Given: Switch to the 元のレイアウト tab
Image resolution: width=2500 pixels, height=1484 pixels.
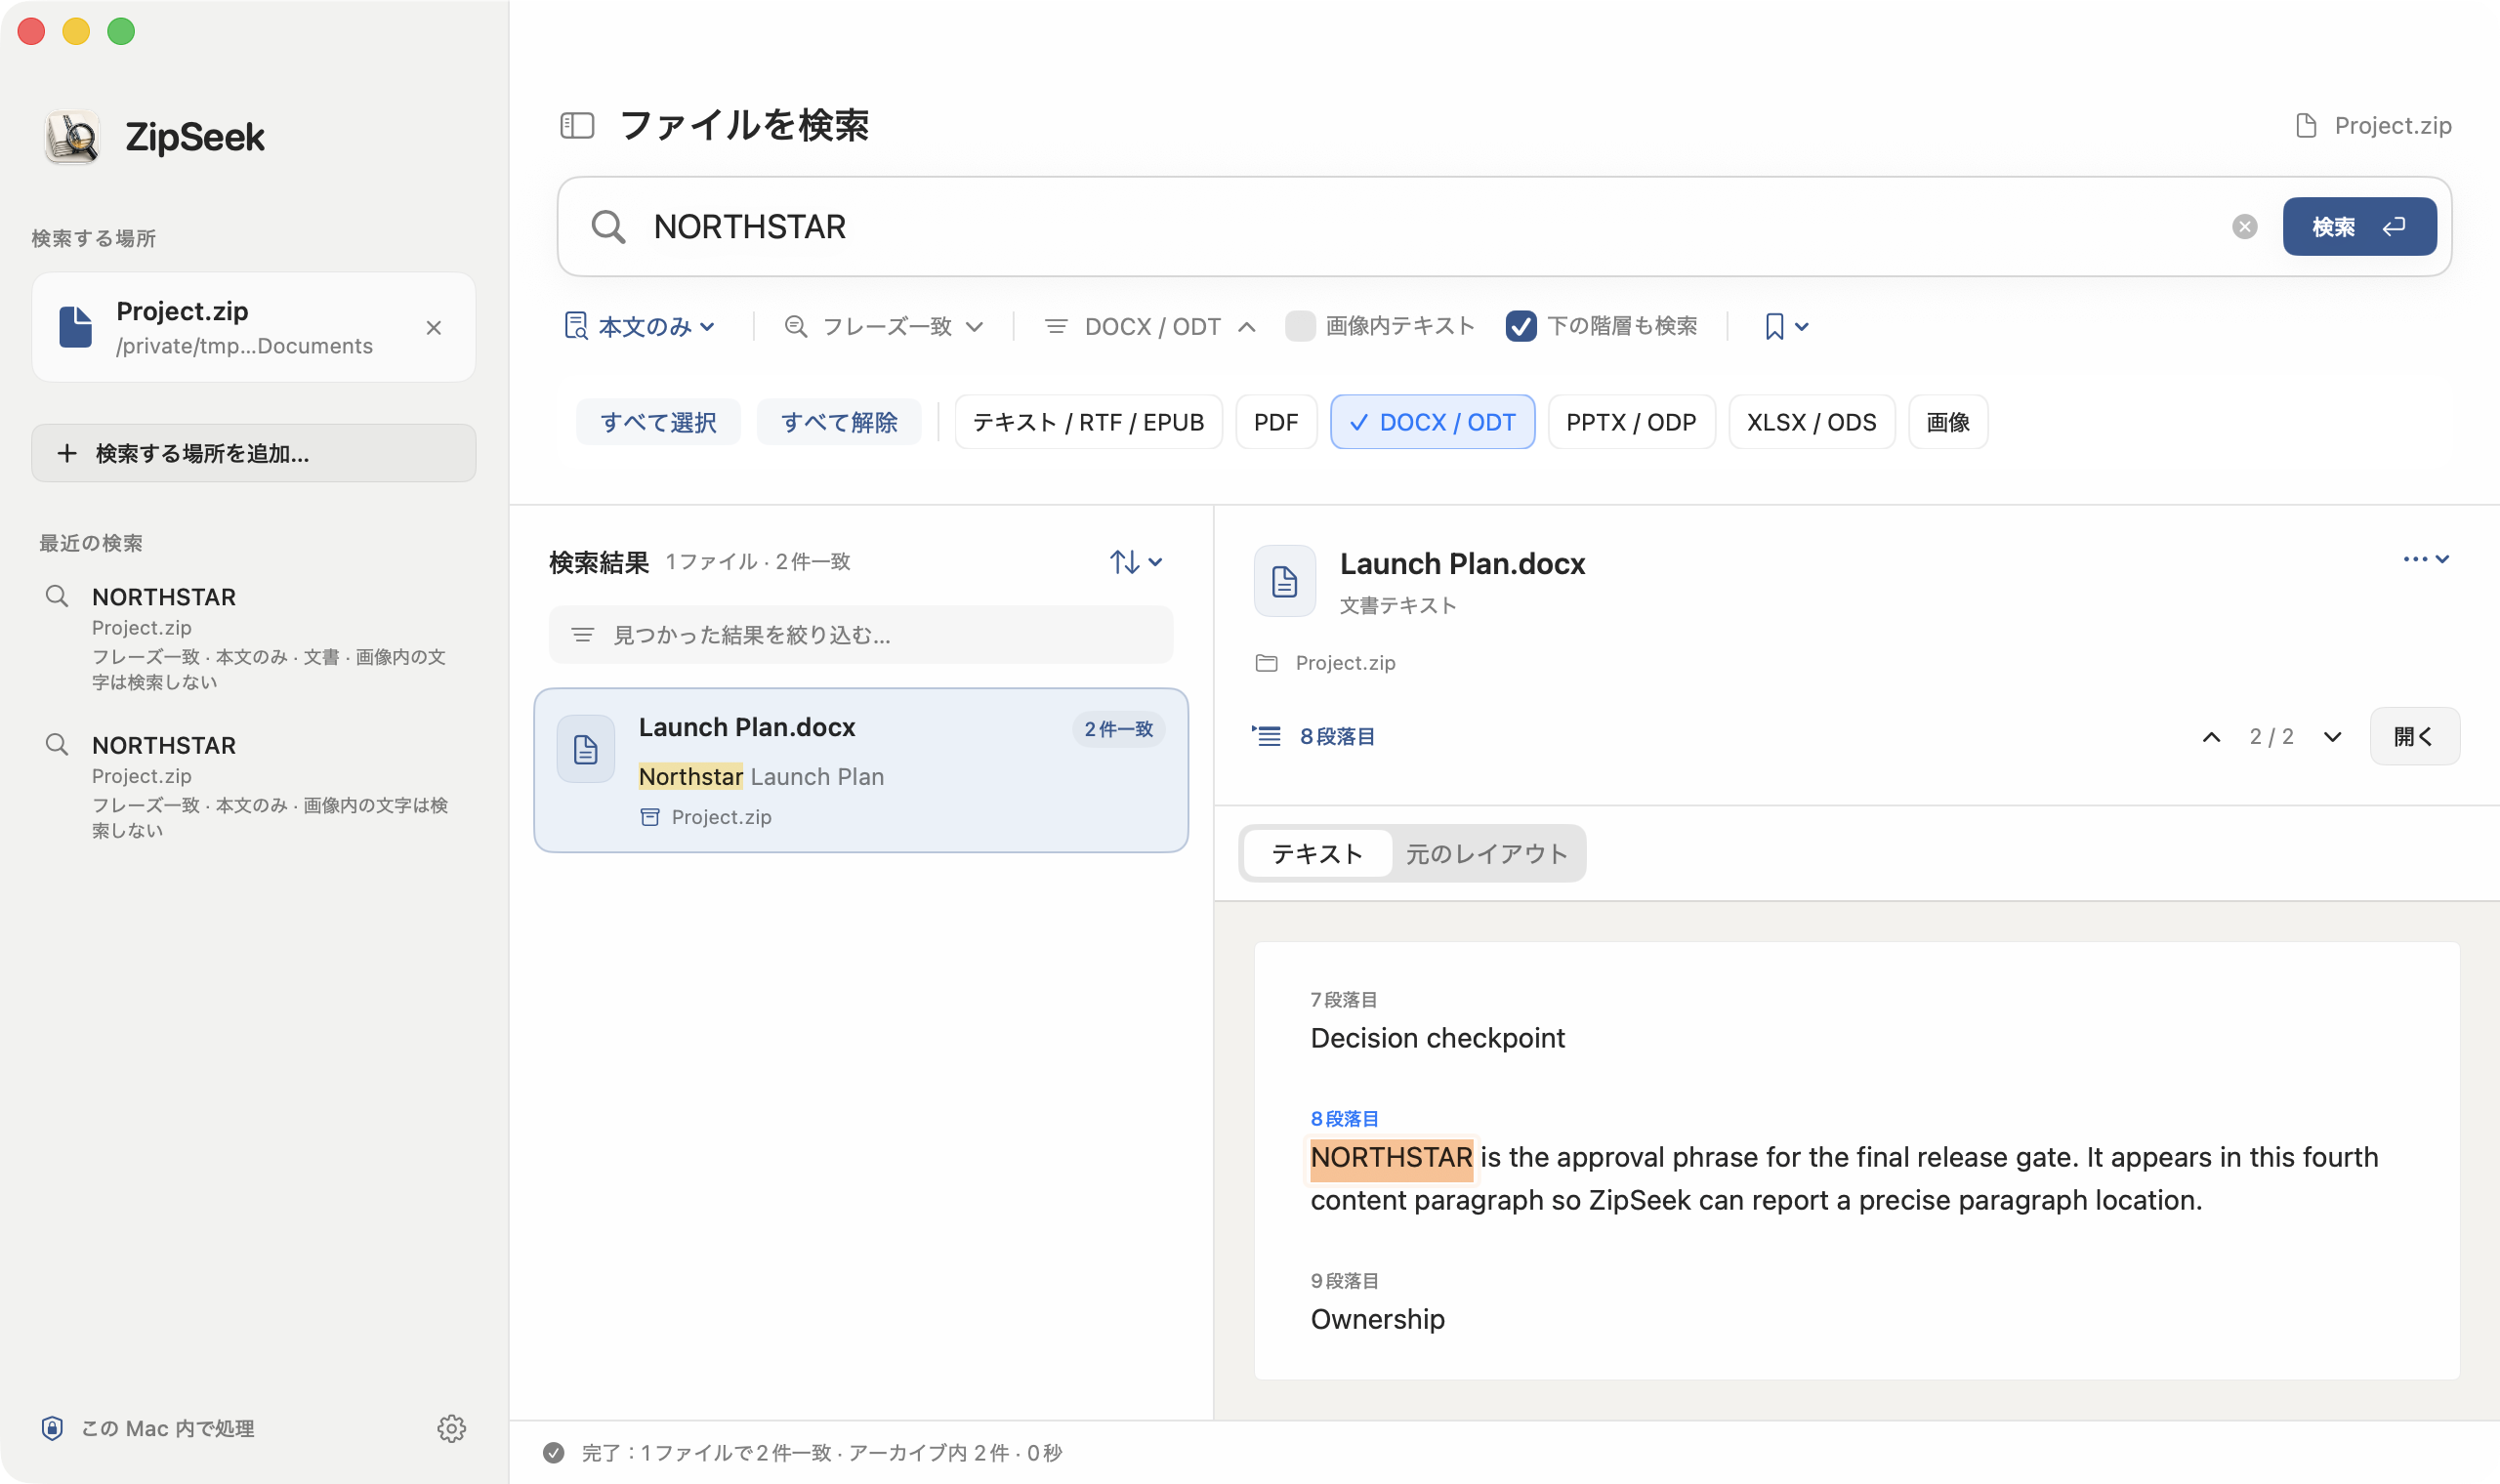Looking at the screenshot, I should (1486, 853).
